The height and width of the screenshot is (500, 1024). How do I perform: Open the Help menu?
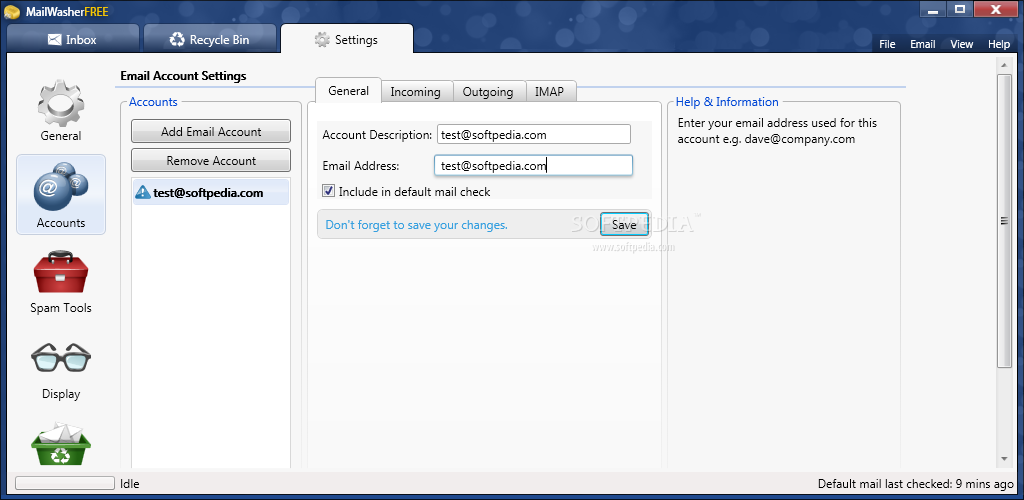999,44
